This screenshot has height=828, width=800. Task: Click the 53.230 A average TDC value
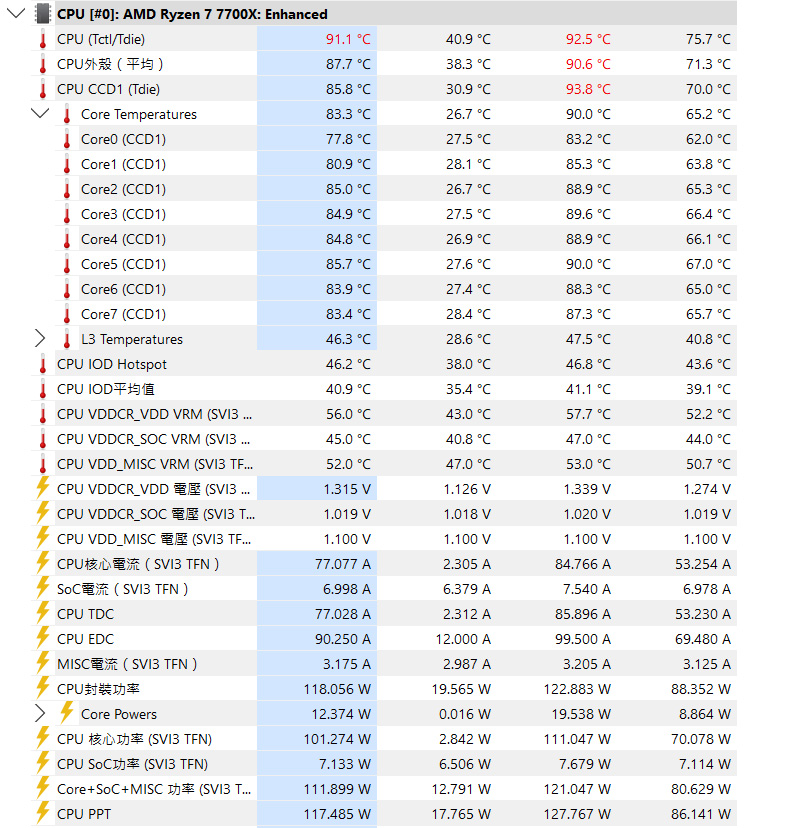702,614
